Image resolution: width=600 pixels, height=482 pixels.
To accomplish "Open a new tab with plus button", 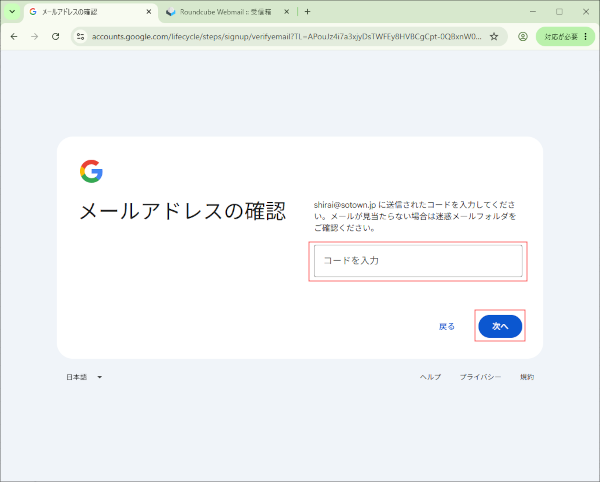I will (307, 12).
